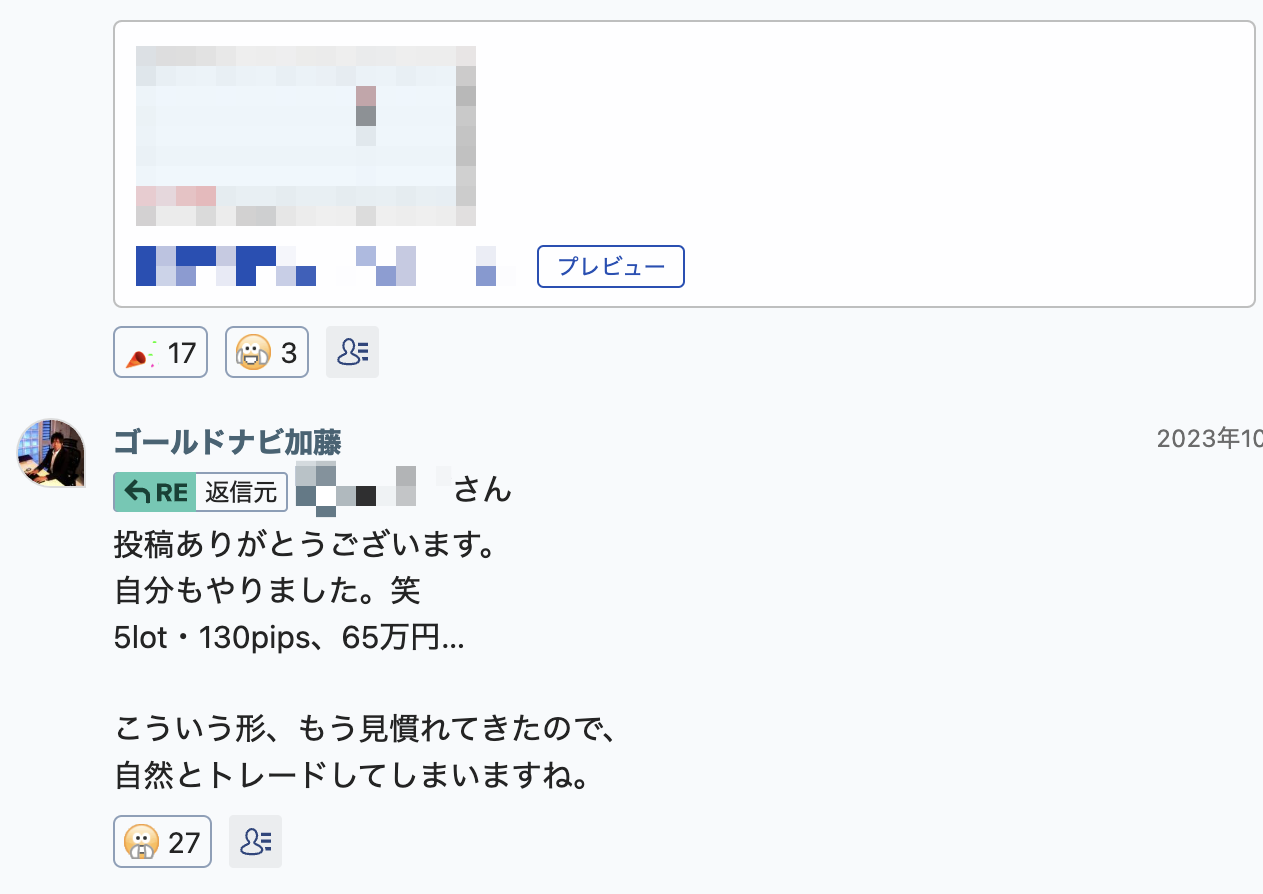Show reactors list beside the 3 reaction
The height and width of the screenshot is (894, 1263).
click(x=352, y=352)
